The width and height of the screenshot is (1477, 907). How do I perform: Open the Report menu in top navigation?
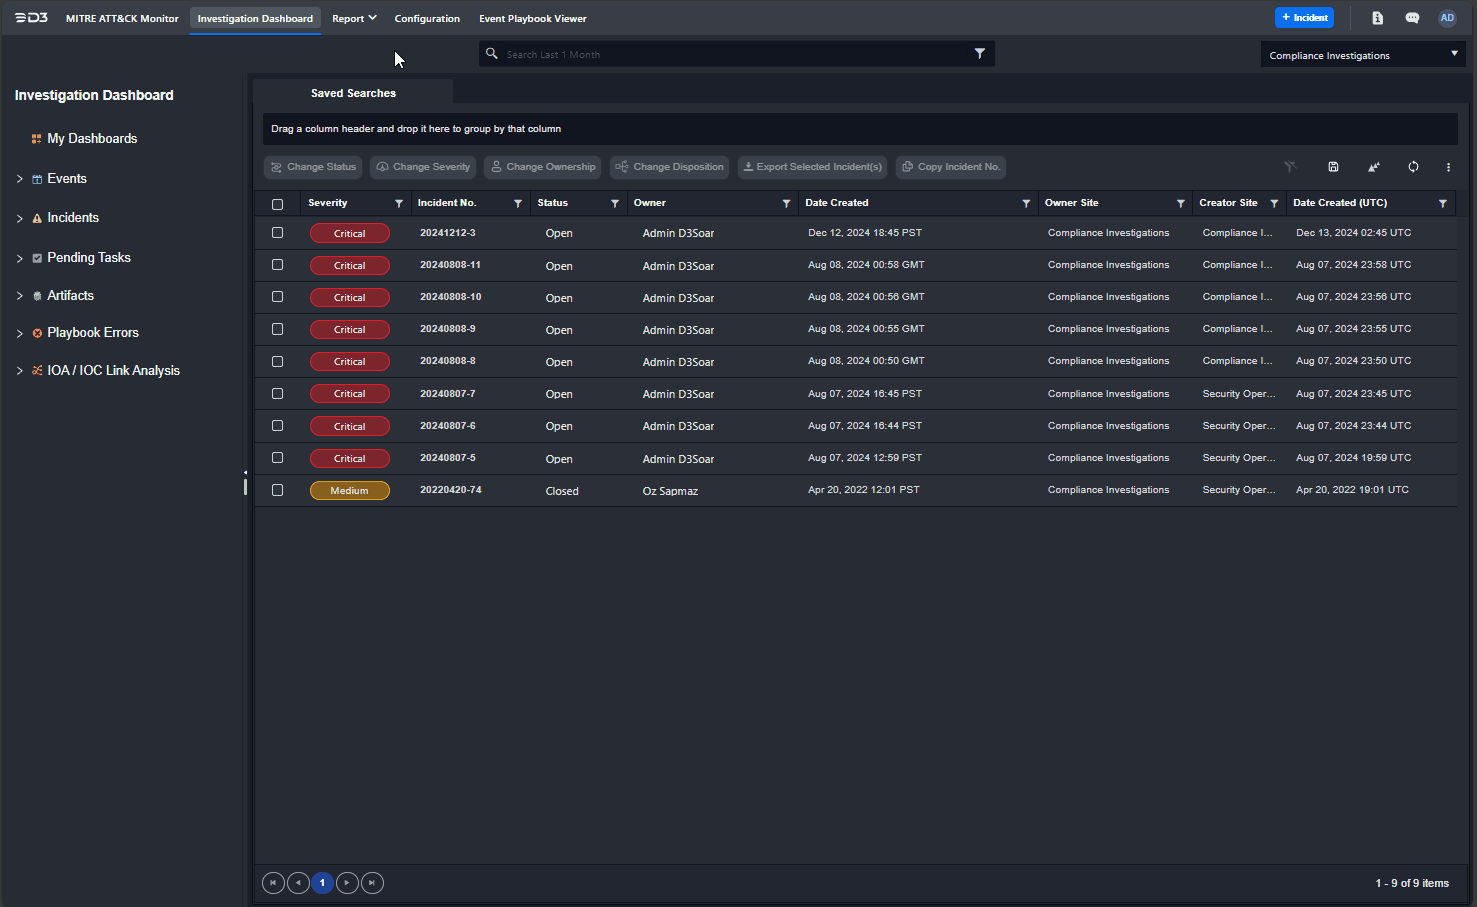(354, 18)
